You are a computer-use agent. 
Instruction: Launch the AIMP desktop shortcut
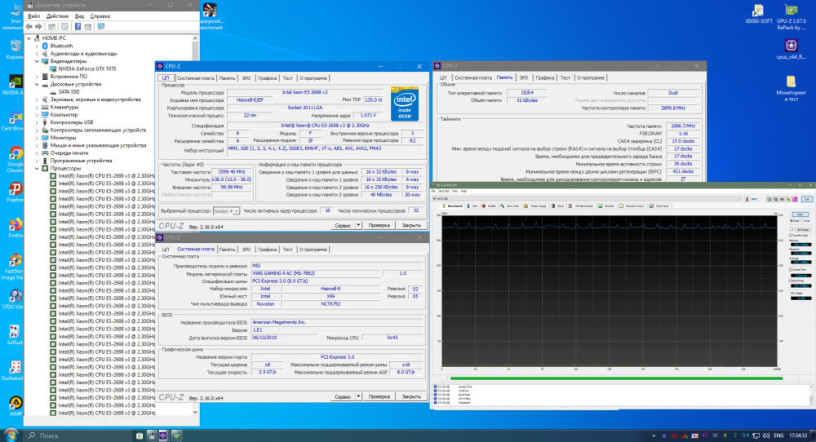[x=15, y=406]
